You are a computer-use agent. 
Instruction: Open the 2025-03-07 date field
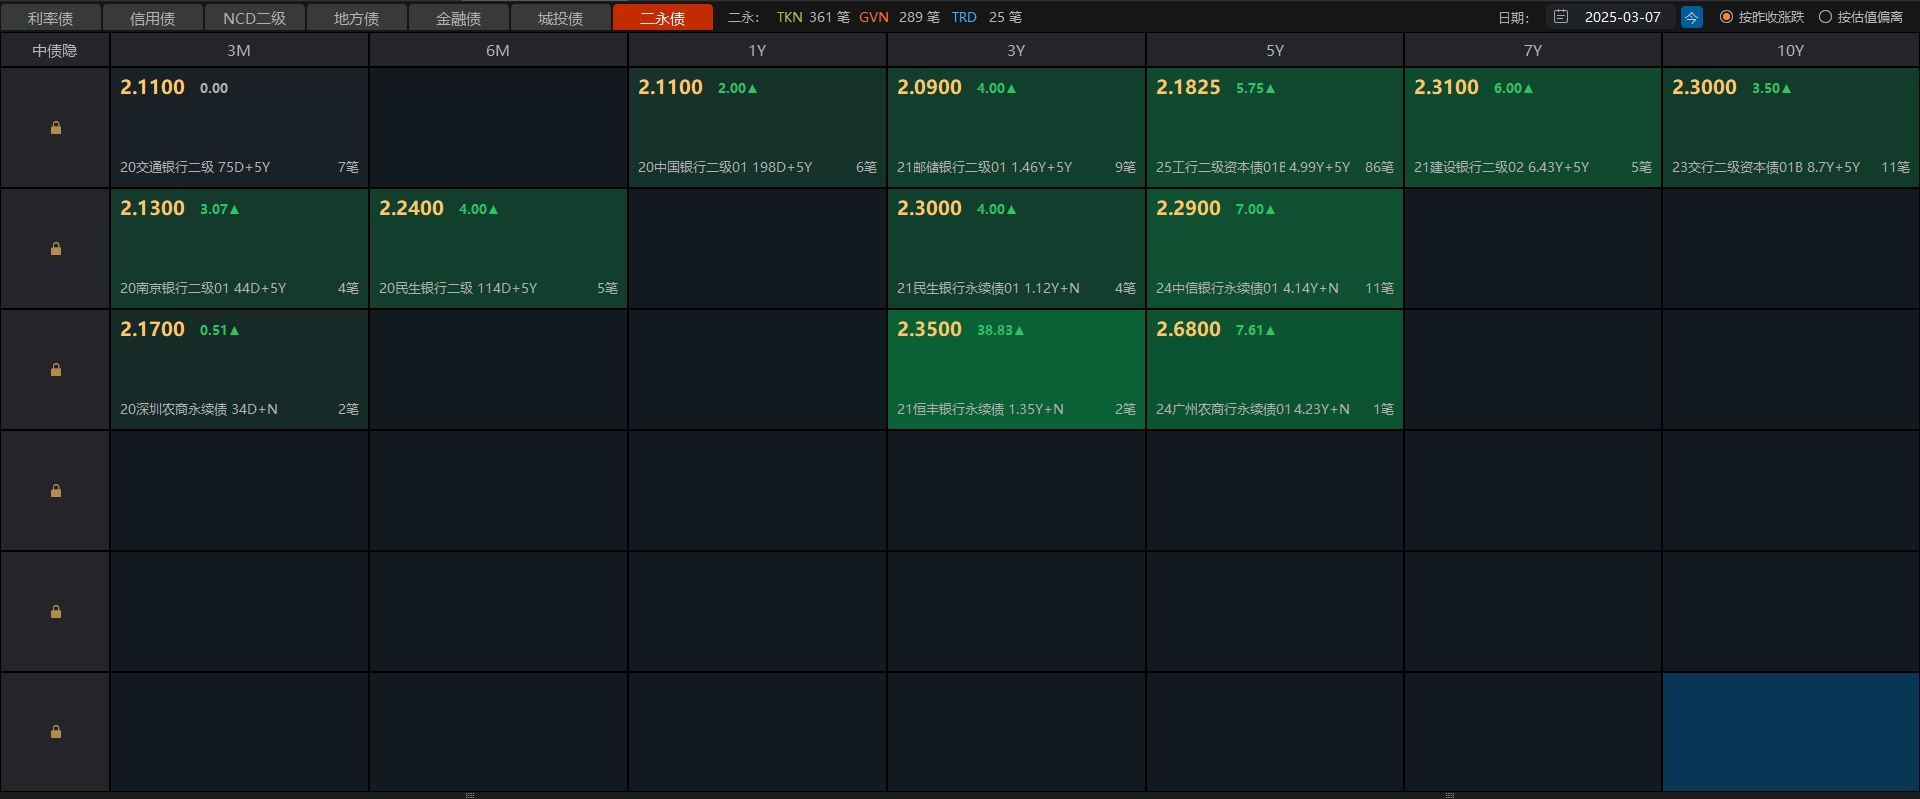pyautogui.click(x=1622, y=17)
